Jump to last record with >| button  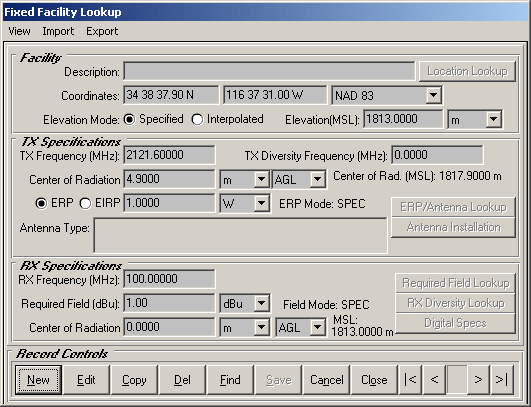click(502, 380)
